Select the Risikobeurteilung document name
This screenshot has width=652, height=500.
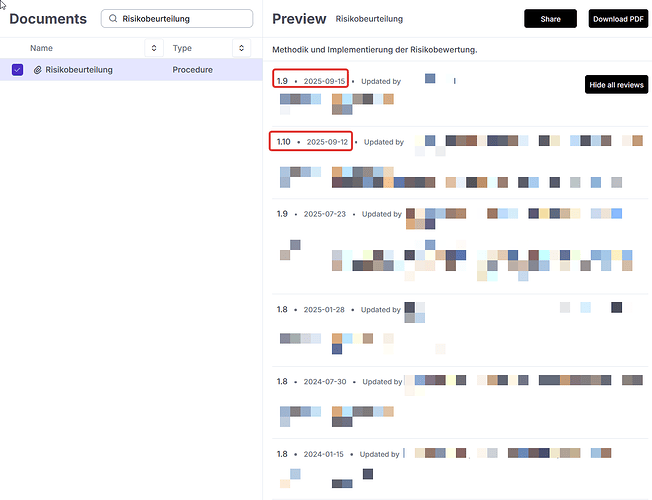[x=79, y=70]
